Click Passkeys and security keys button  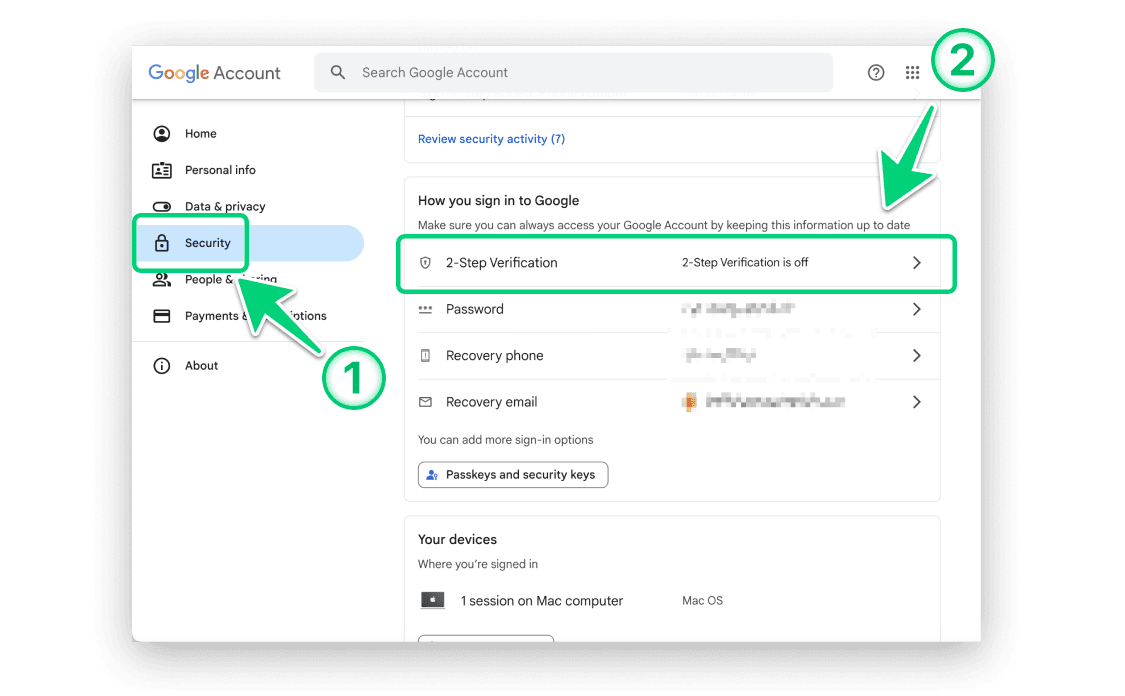click(x=512, y=475)
